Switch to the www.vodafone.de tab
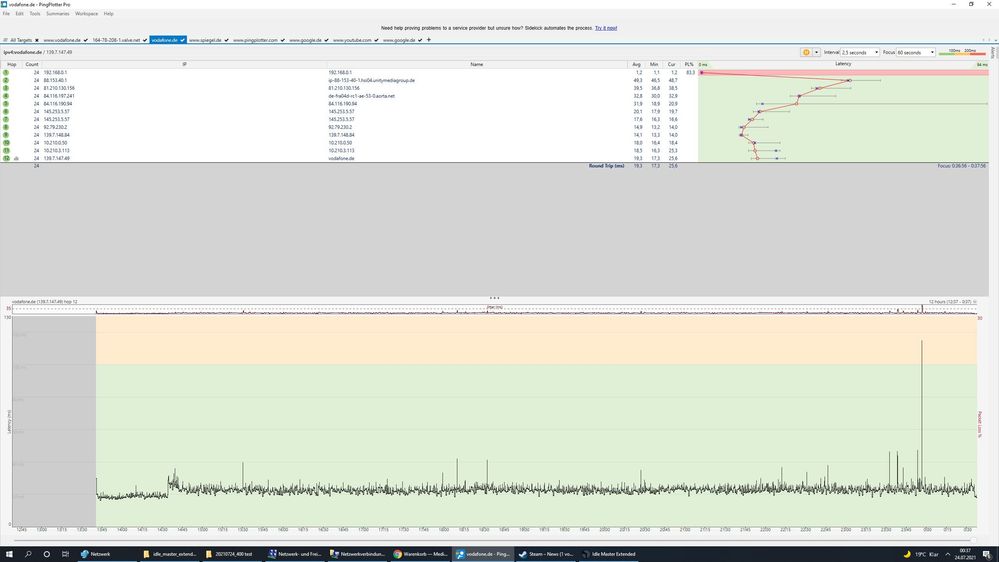 click(62, 40)
